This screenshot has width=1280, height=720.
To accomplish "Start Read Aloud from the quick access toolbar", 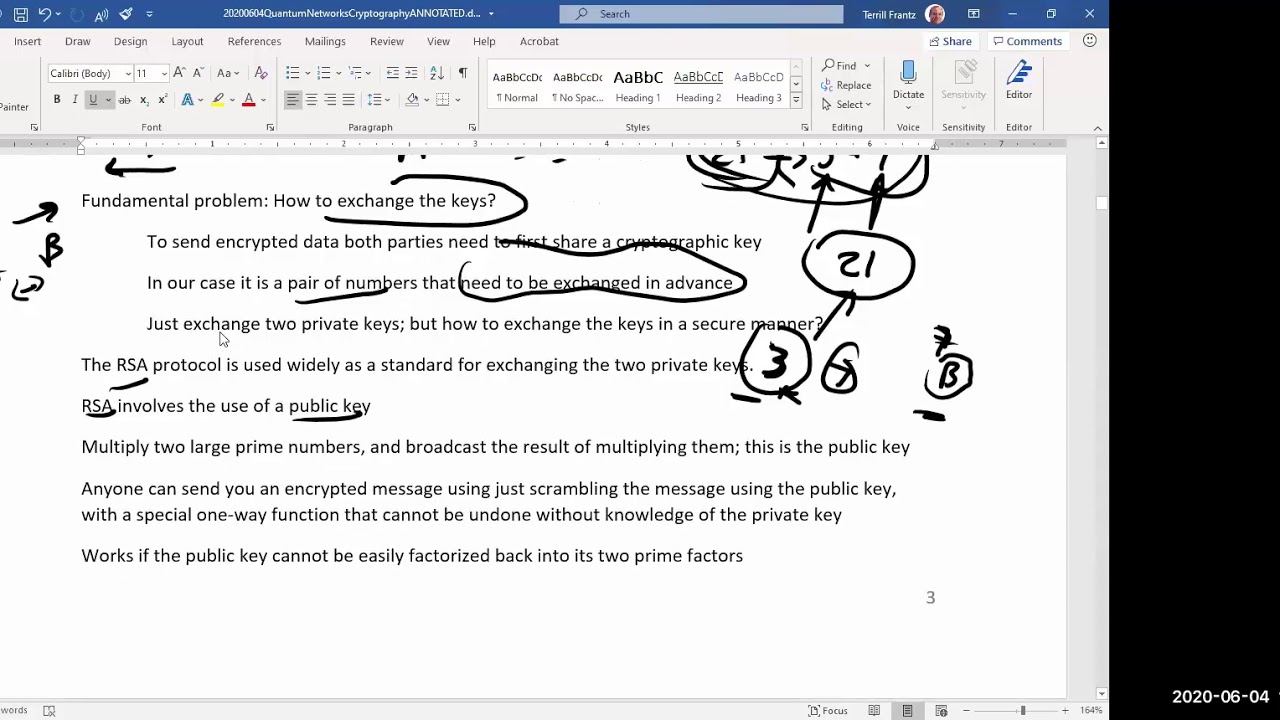I will pyautogui.click(x=101, y=14).
